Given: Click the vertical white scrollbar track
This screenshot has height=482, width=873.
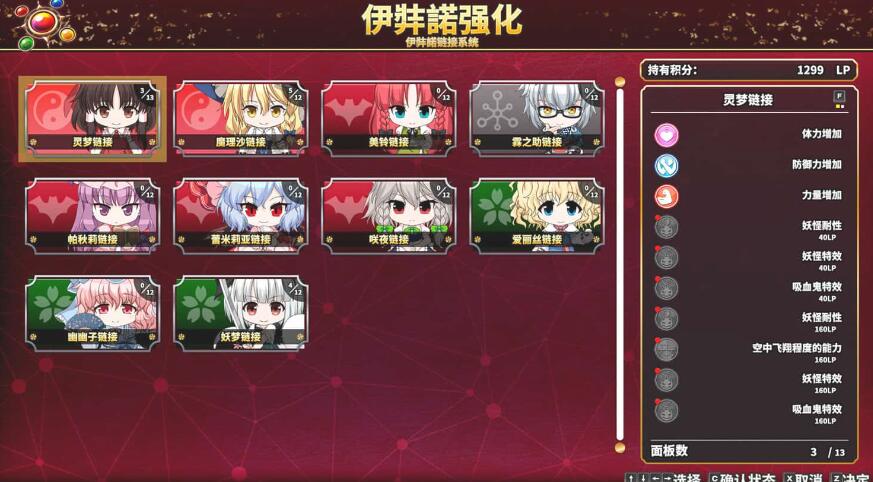Looking at the screenshot, I should (620, 264).
